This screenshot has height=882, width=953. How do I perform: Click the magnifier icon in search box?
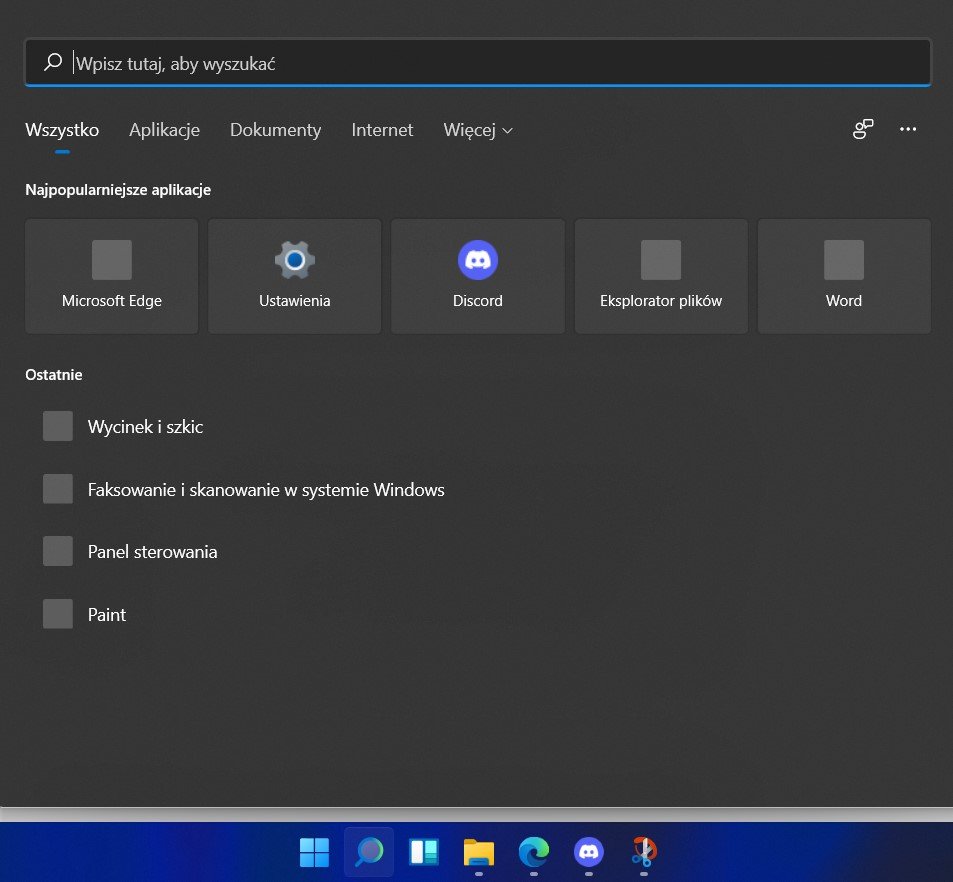[53, 62]
